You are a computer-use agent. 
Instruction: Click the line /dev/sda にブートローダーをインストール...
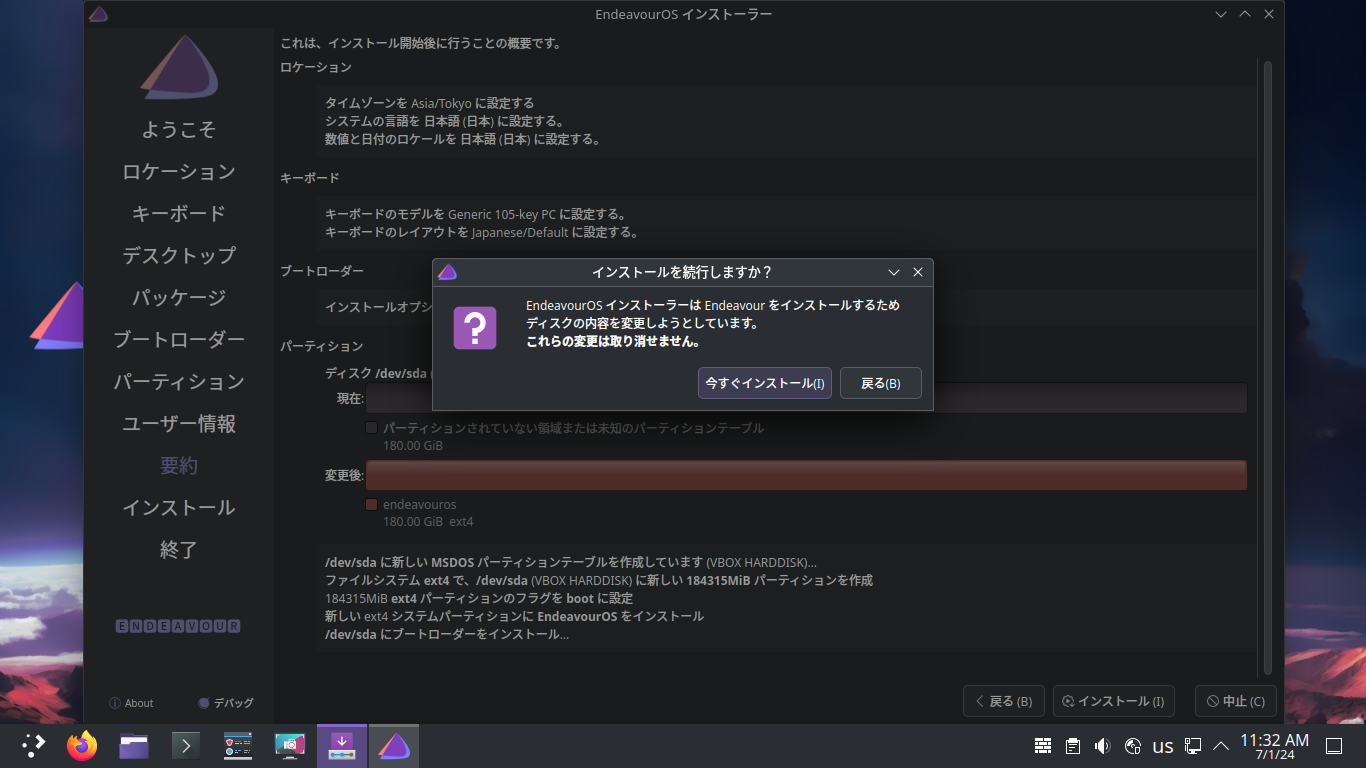[447, 634]
